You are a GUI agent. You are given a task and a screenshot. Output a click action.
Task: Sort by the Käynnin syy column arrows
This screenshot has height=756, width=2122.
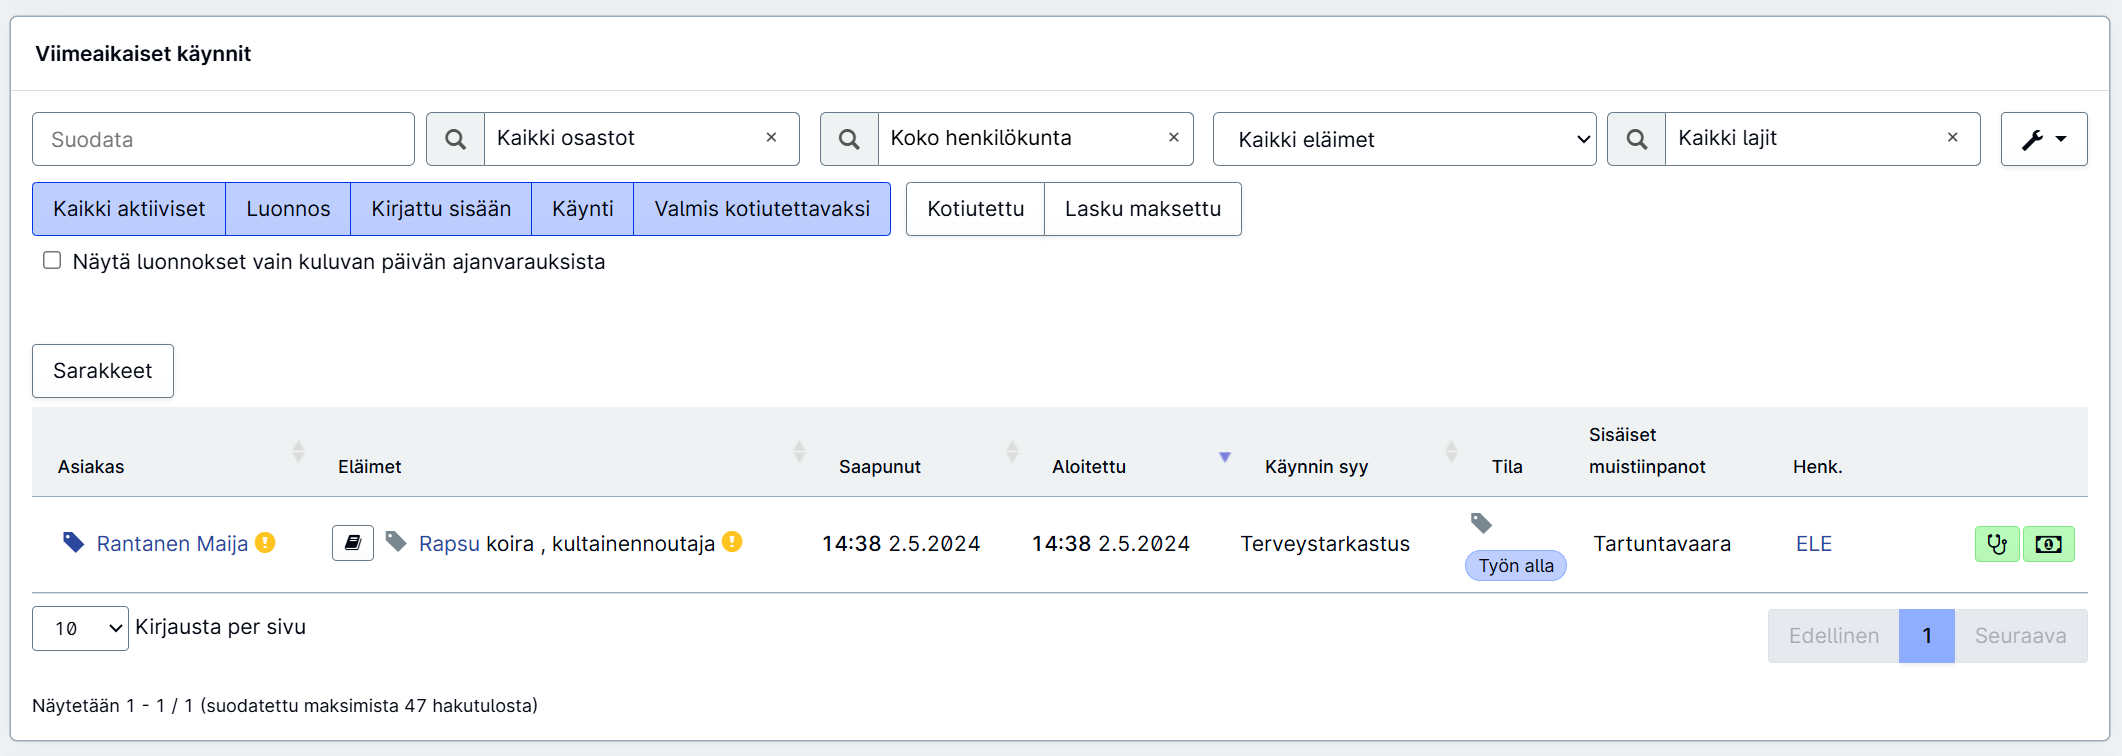1451,452
